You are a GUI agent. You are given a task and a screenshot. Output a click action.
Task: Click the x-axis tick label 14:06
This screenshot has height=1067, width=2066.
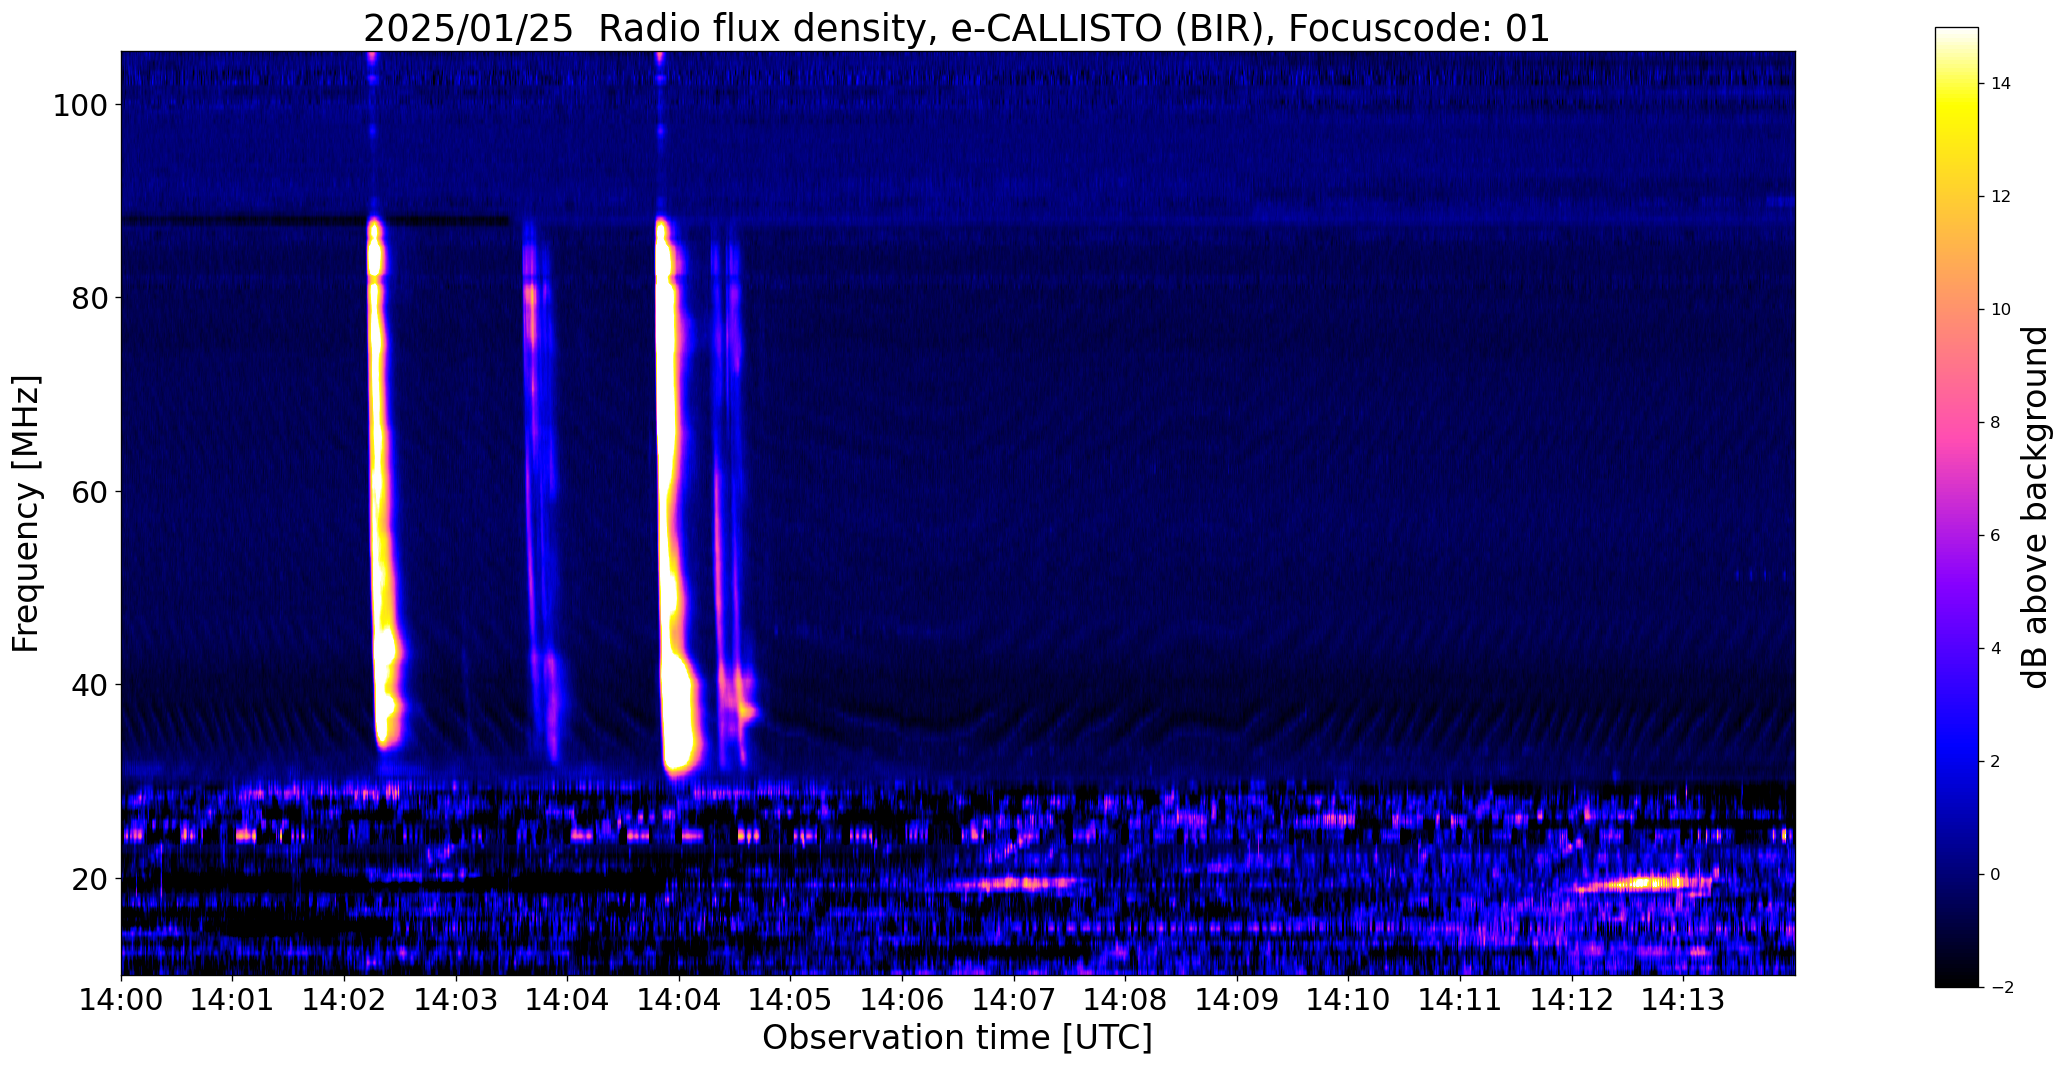(x=902, y=1000)
